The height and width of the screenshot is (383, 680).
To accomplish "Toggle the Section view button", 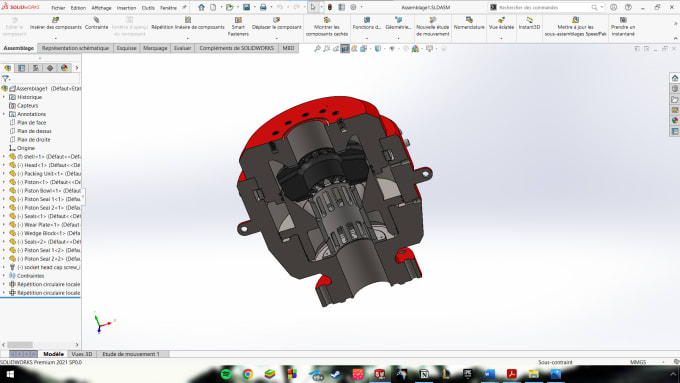I will (x=345, y=49).
